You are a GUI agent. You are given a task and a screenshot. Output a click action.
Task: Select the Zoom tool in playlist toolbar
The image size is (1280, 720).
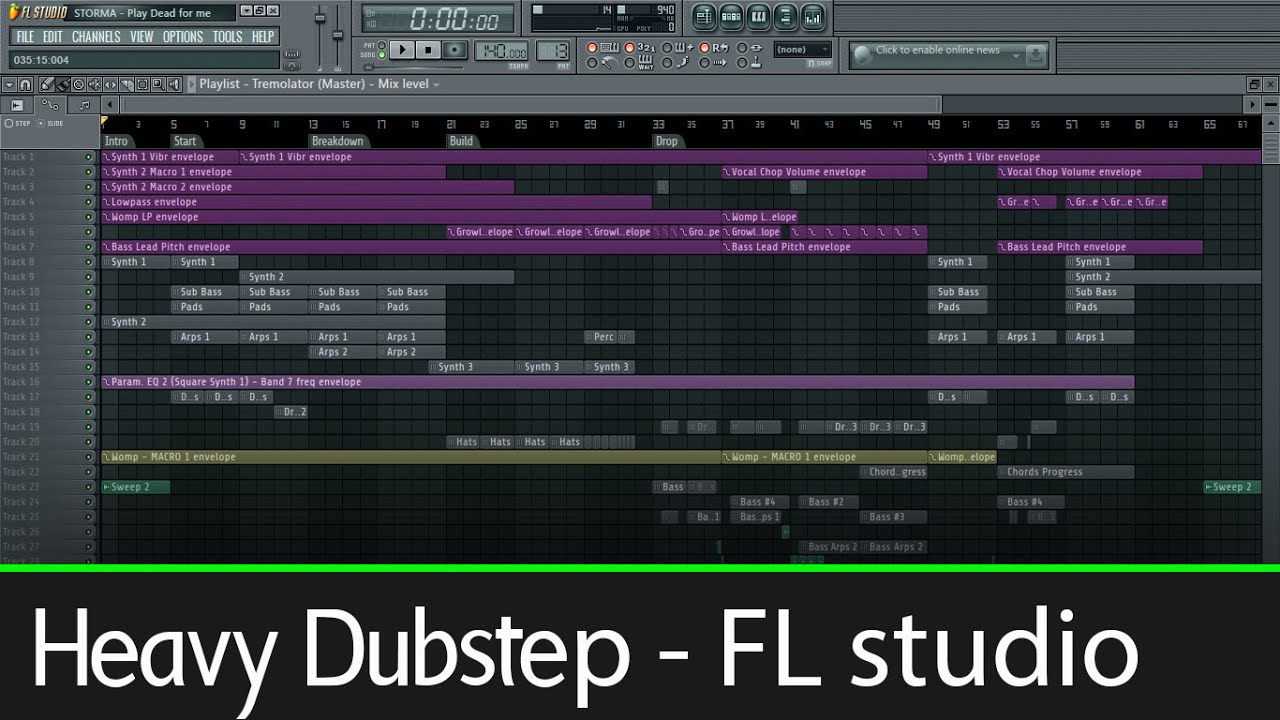point(158,85)
